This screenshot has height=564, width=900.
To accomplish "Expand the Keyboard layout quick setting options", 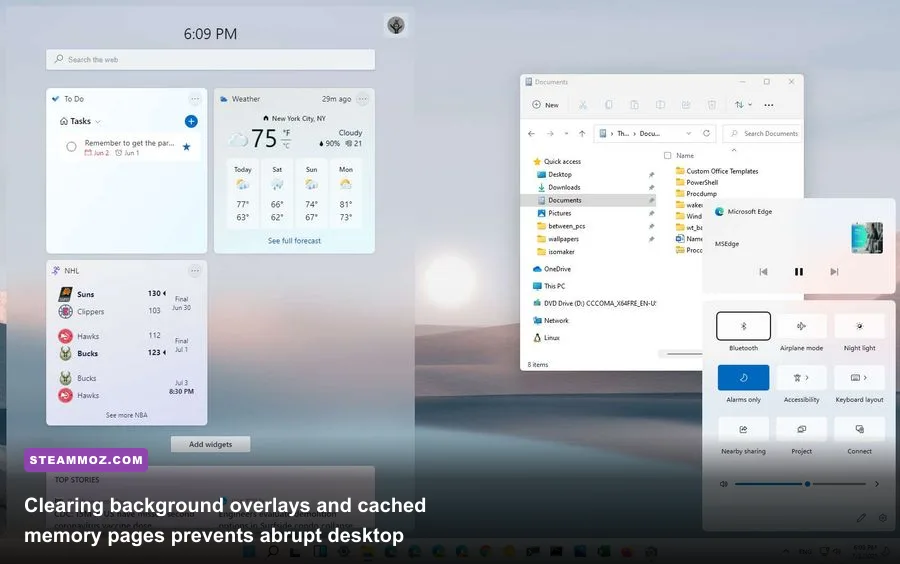I will pos(865,378).
